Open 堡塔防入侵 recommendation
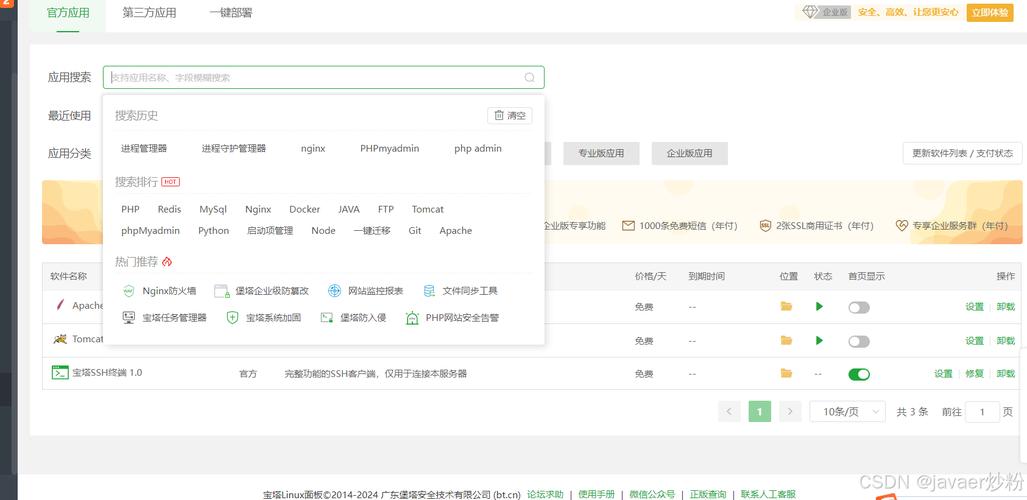 click(353, 317)
